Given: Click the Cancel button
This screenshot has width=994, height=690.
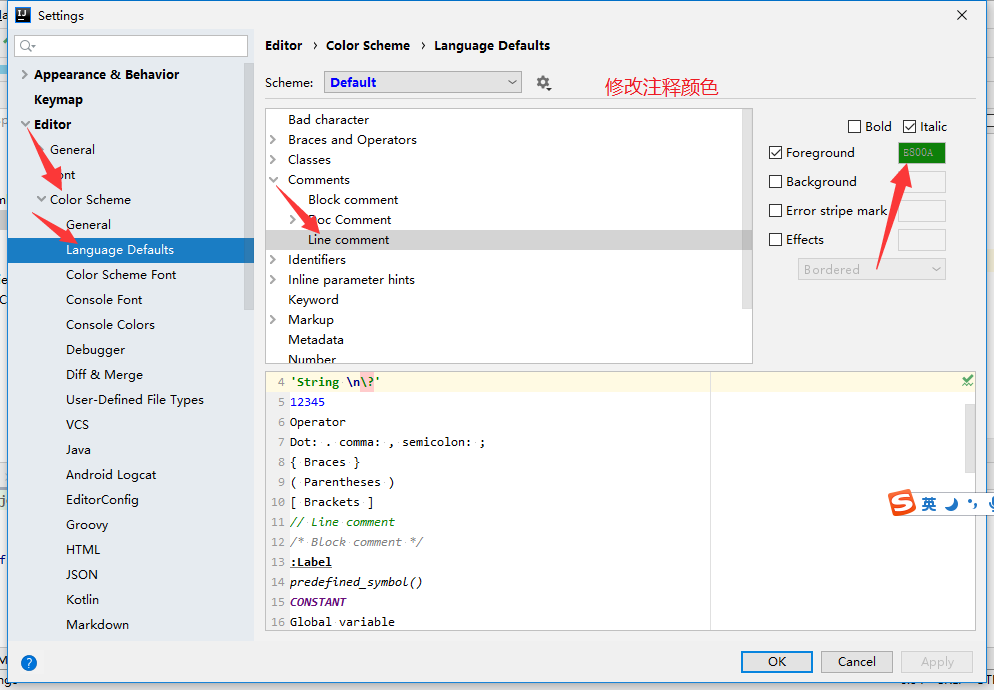Looking at the screenshot, I should (x=856, y=661).
